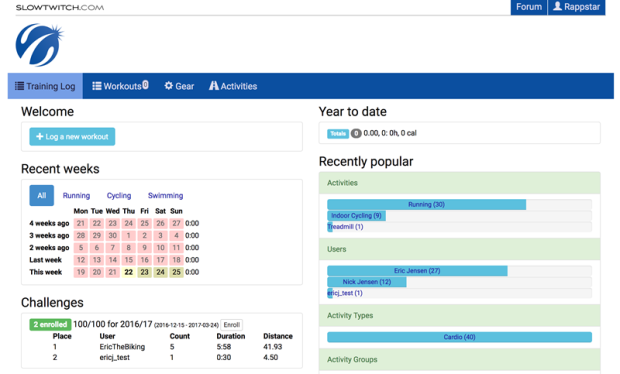Filter recent weeks by Cycling
Screen dimensions: 620x374
119,195
